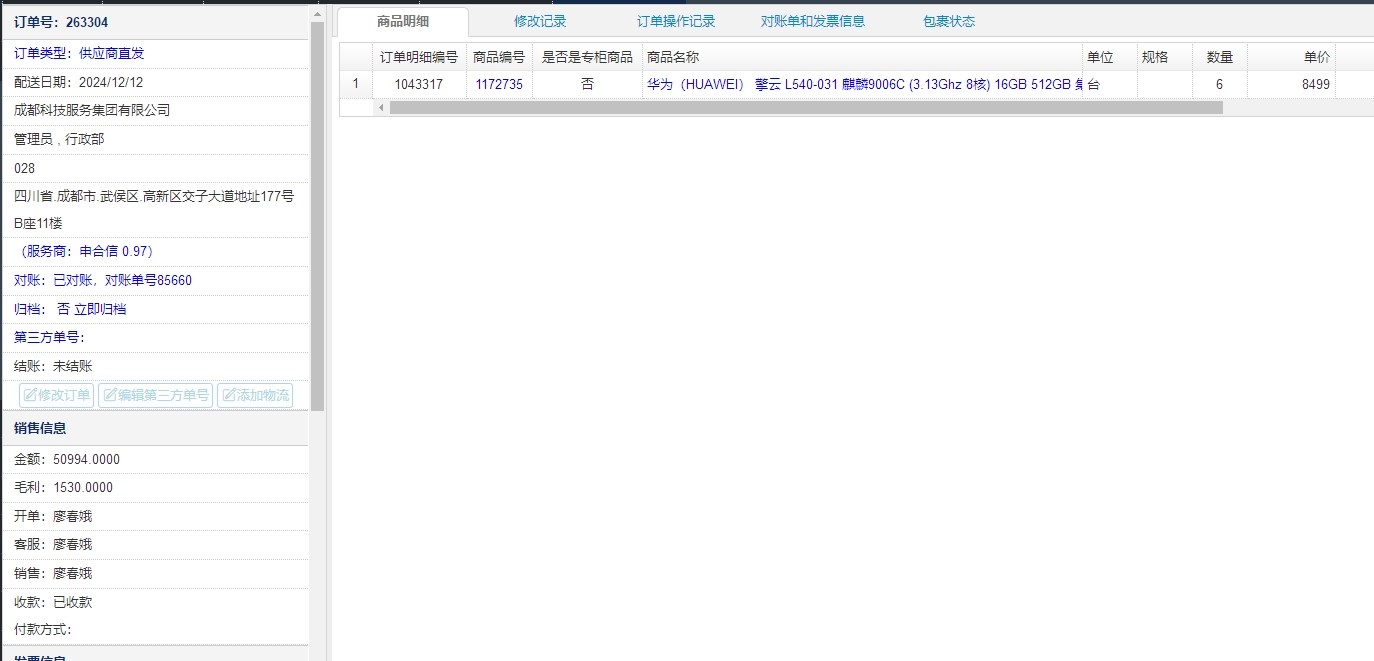Click the 订单明细编号 column header

coord(419,57)
